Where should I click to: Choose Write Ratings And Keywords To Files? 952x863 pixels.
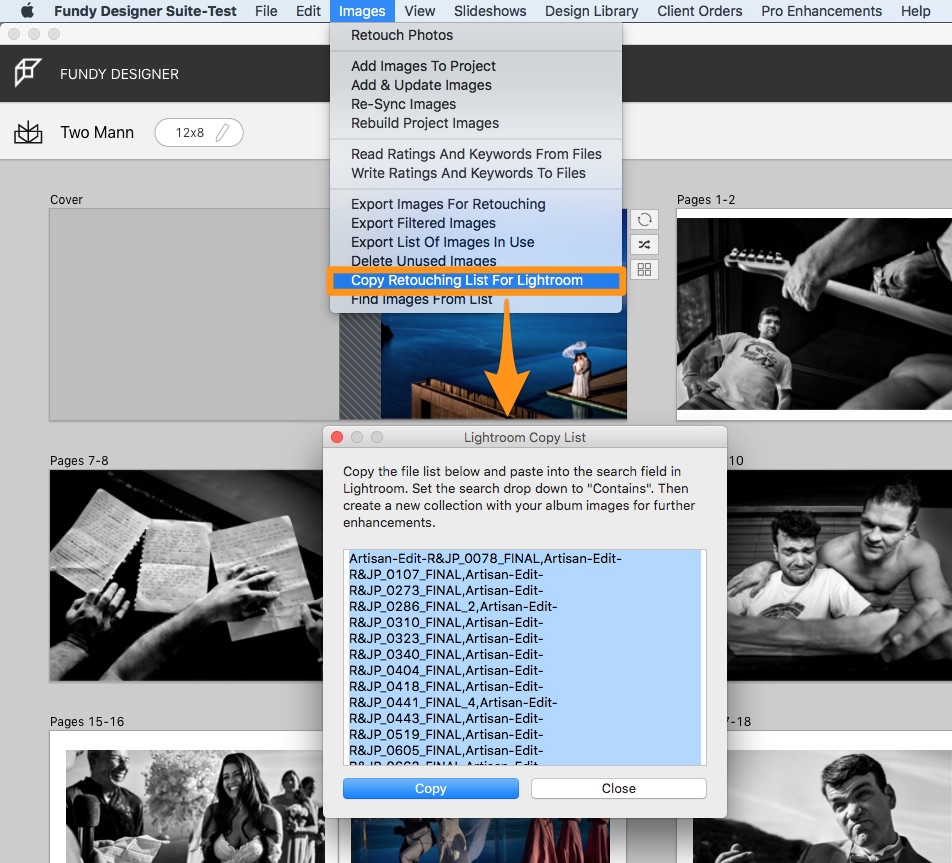click(x=476, y=173)
